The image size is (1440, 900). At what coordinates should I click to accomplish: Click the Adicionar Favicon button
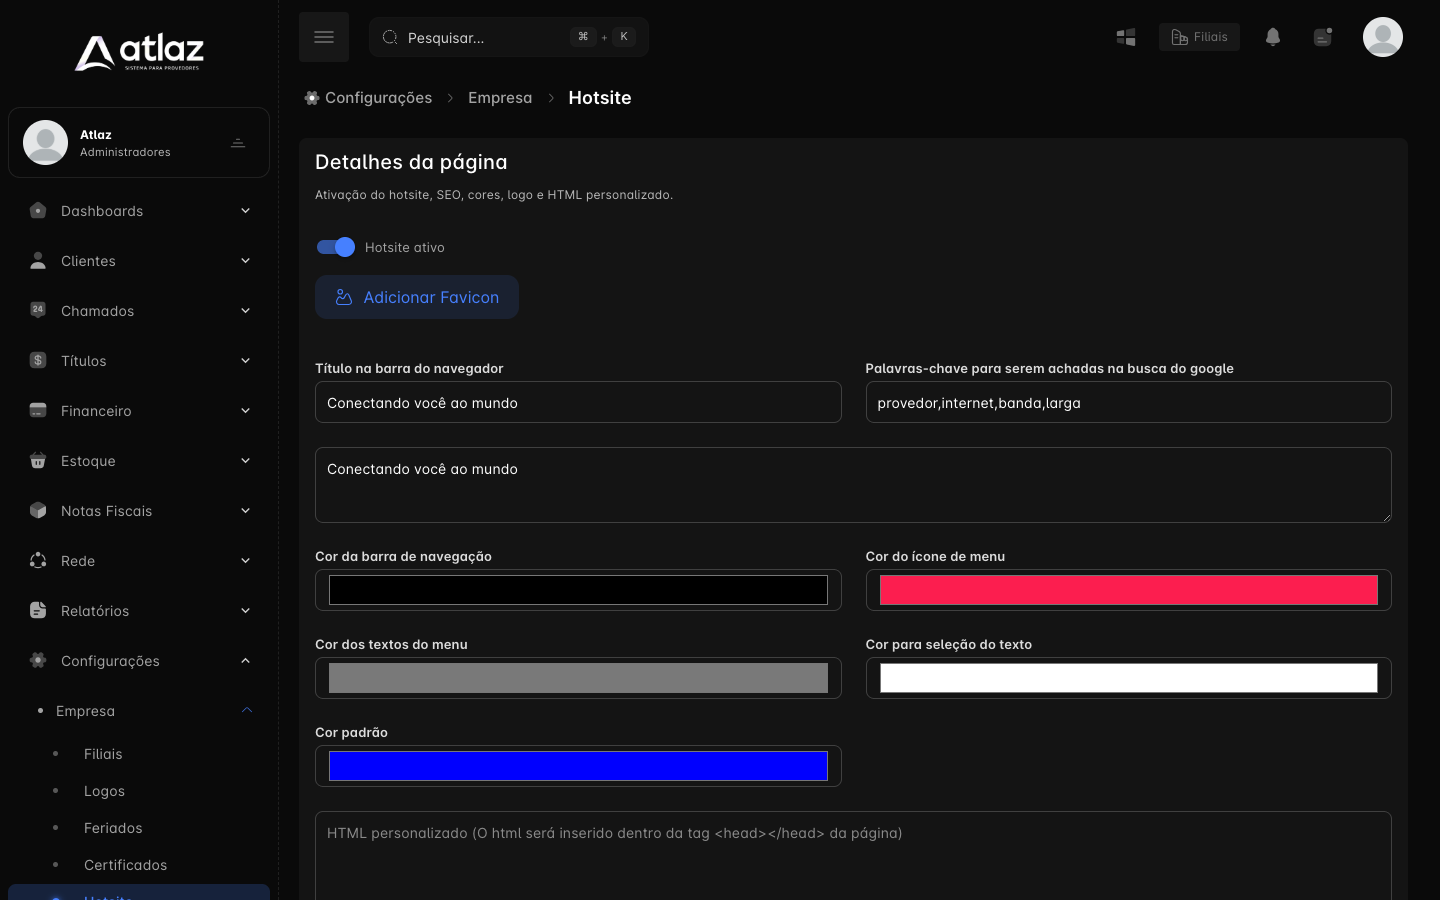(417, 297)
